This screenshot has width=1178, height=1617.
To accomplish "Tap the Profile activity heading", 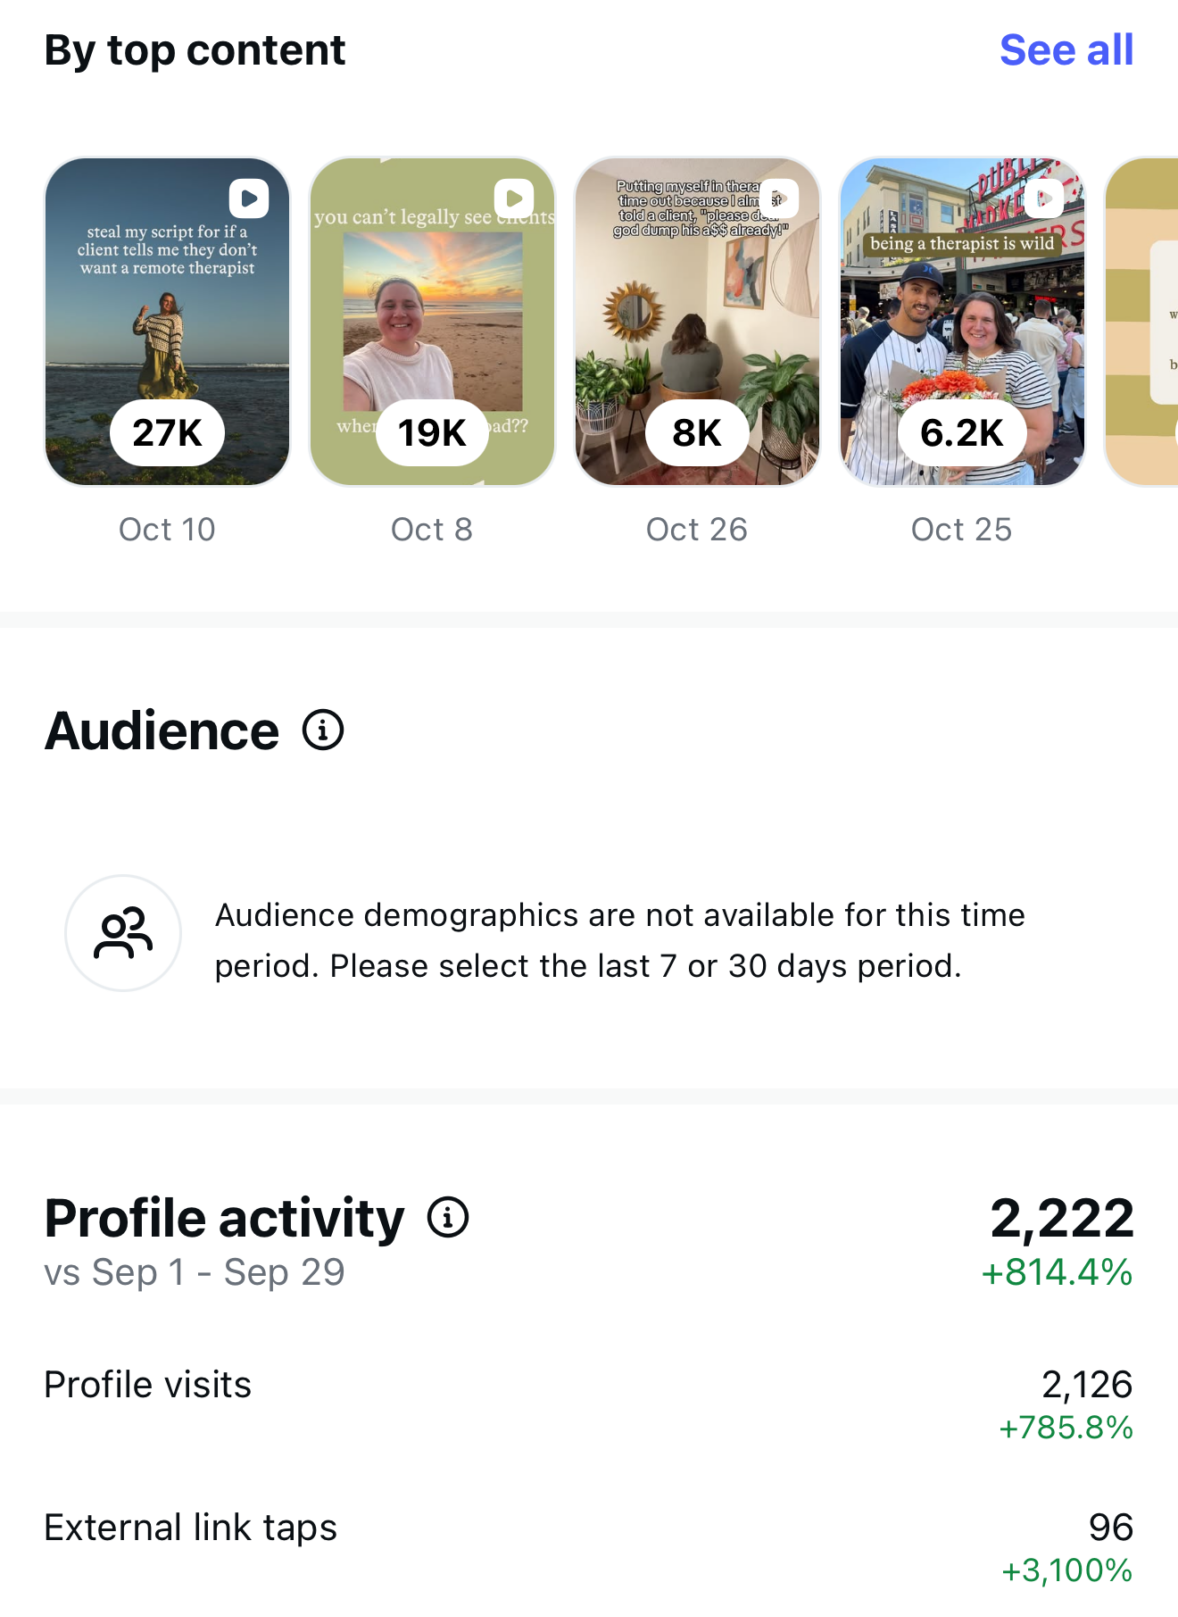I will [x=224, y=1218].
